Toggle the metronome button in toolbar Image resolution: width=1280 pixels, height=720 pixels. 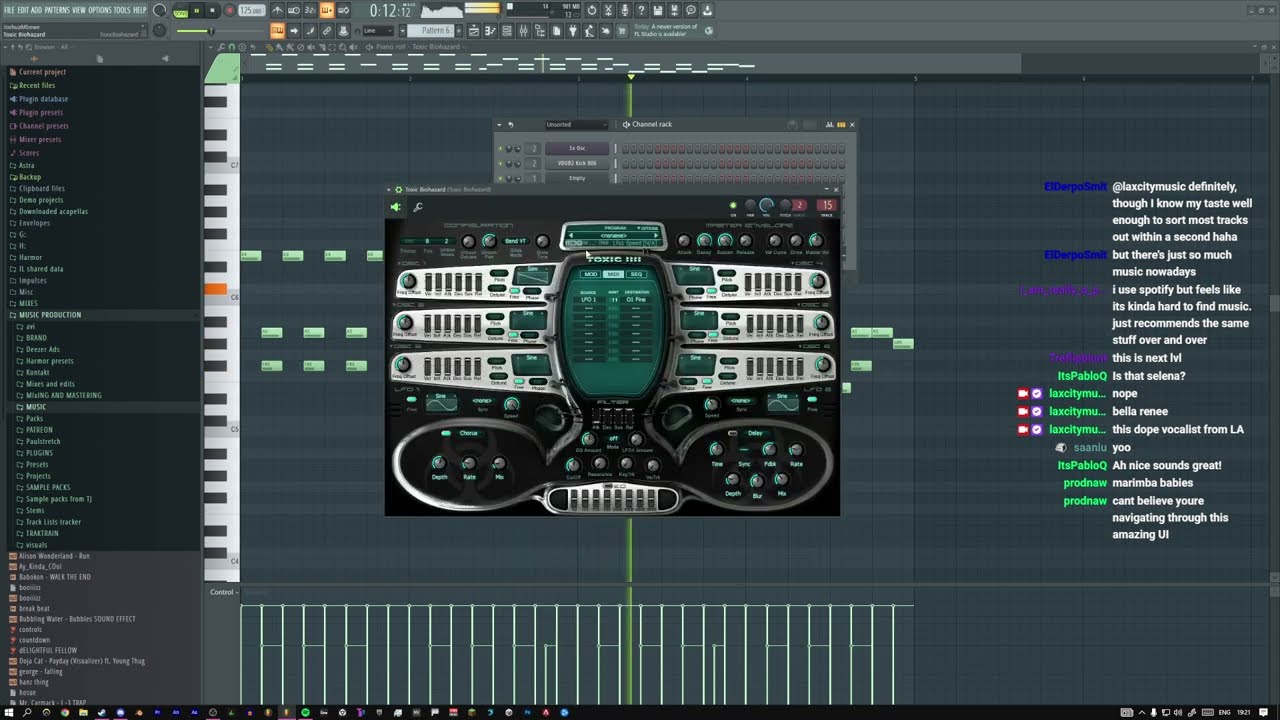[x=278, y=11]
